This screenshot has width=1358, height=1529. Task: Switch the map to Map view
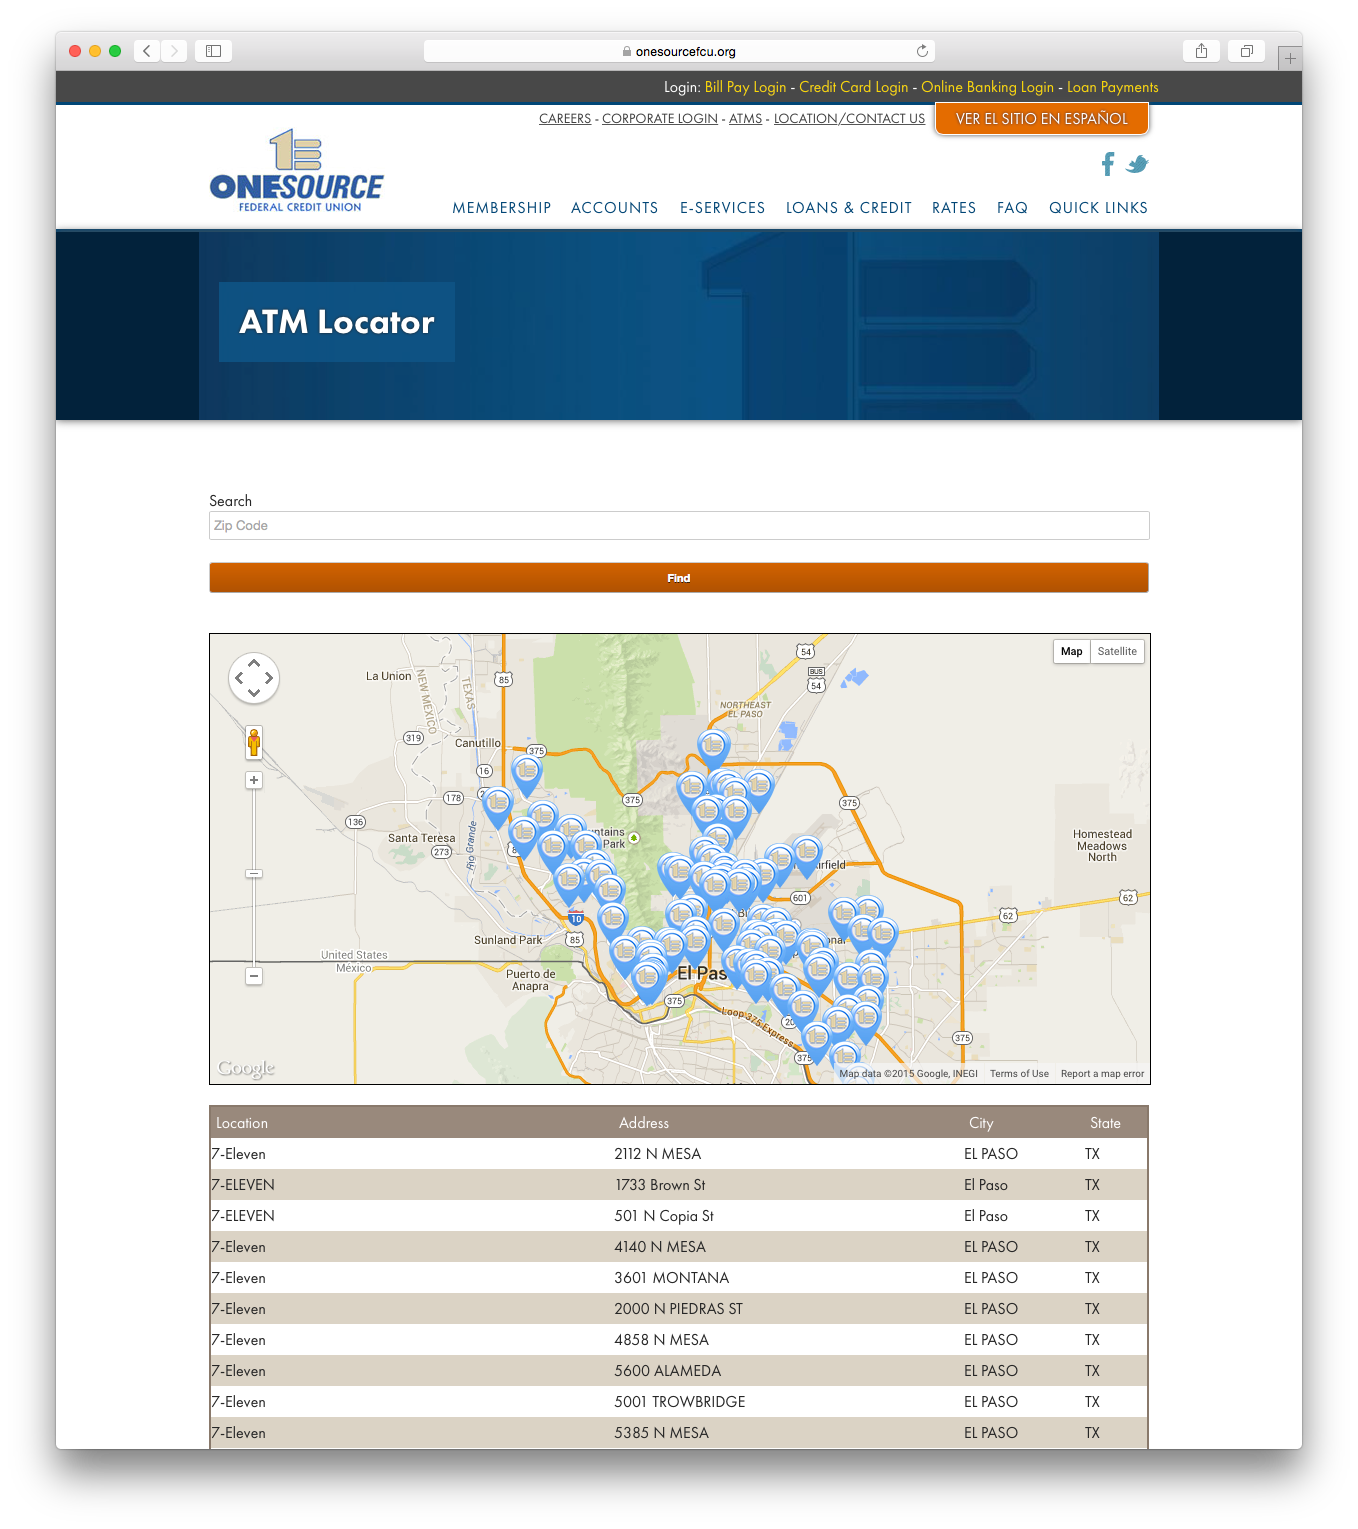(x=1071, y=651)
